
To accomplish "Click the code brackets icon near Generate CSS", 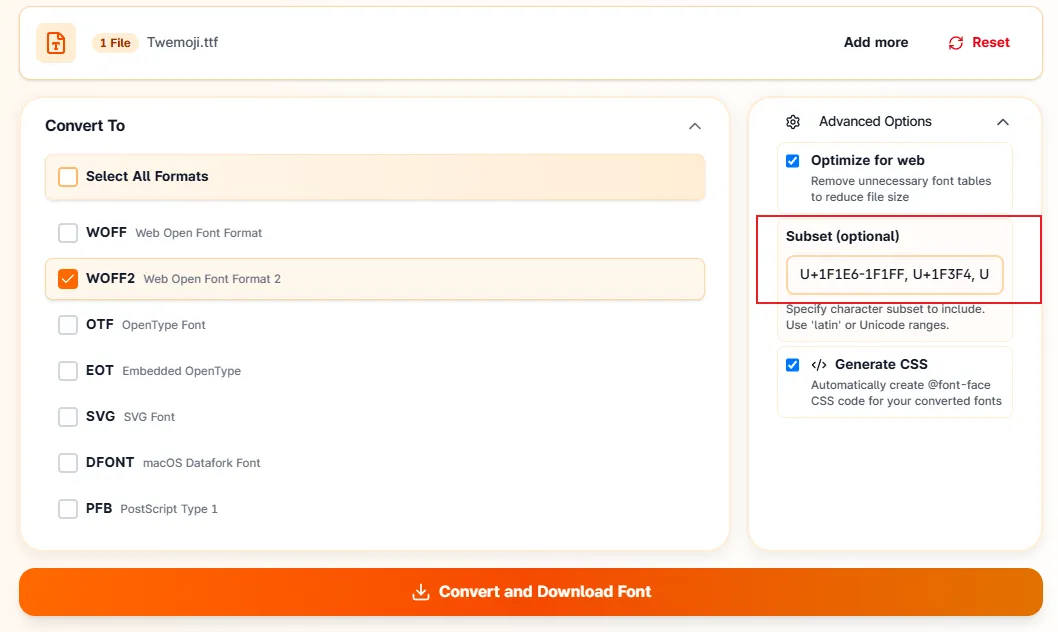I will click(x=818, y=365).
